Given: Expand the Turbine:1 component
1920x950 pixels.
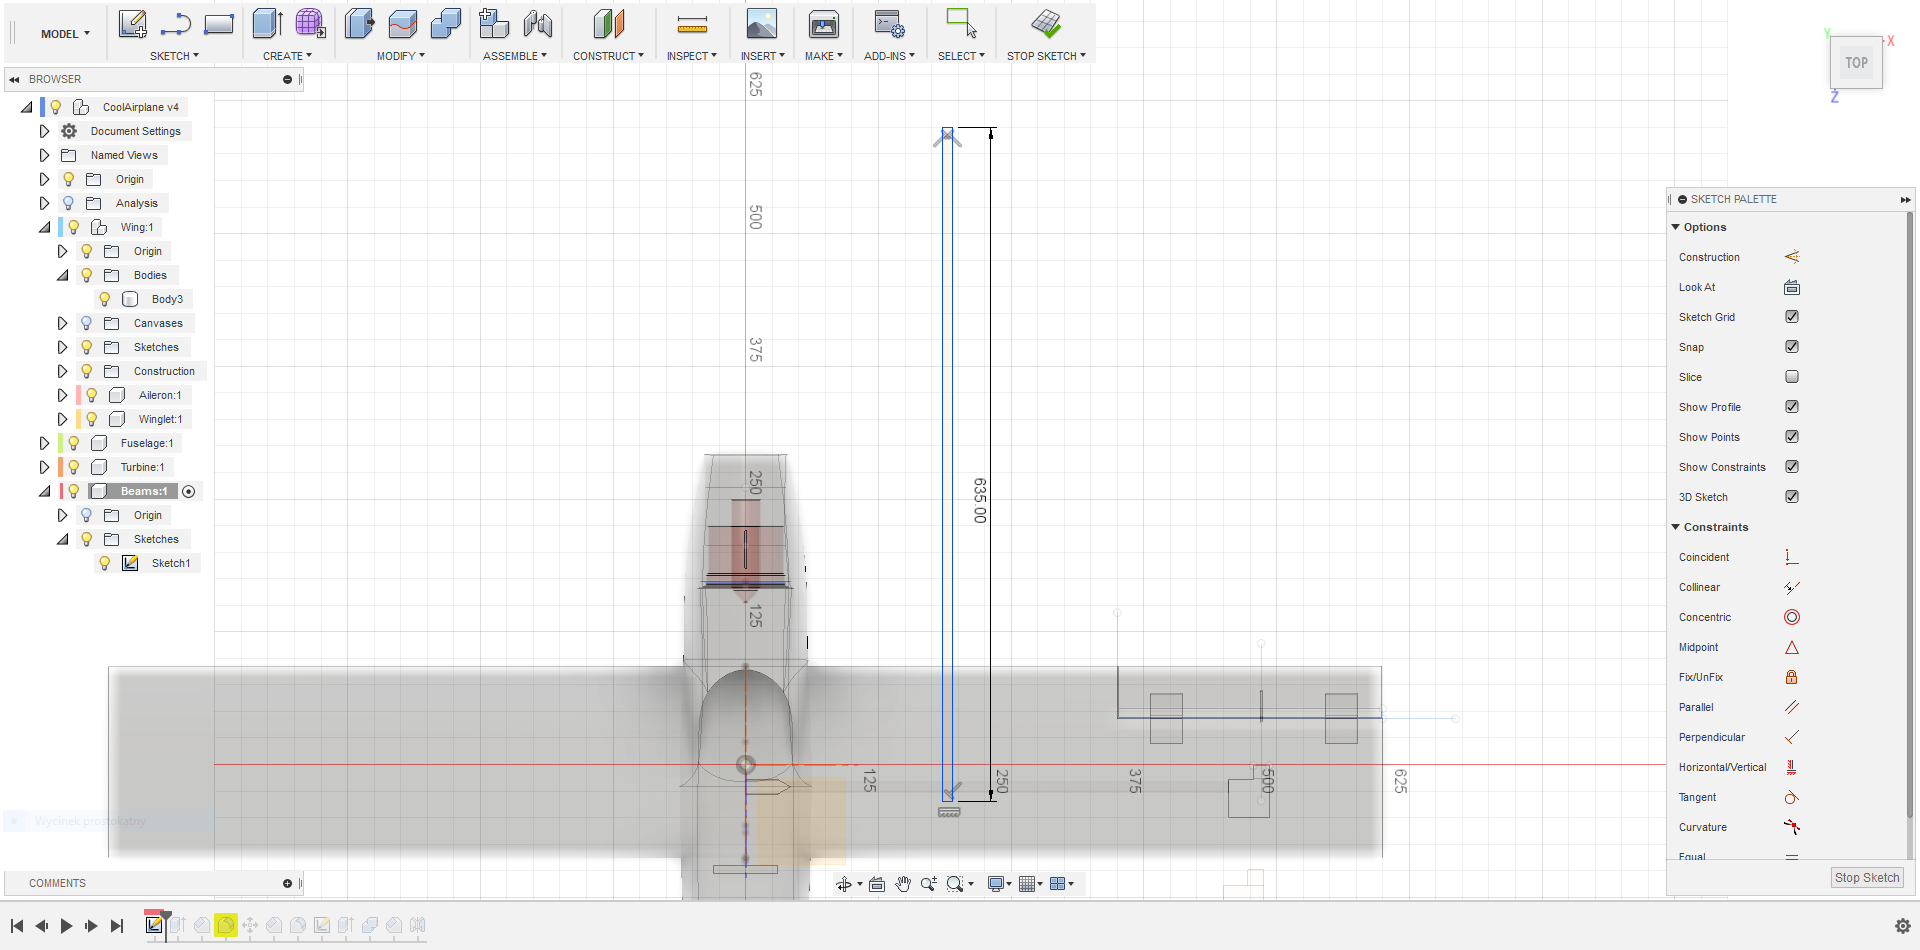Looking at the screenshot, I should pyautogui.click(x=44, y=467).
